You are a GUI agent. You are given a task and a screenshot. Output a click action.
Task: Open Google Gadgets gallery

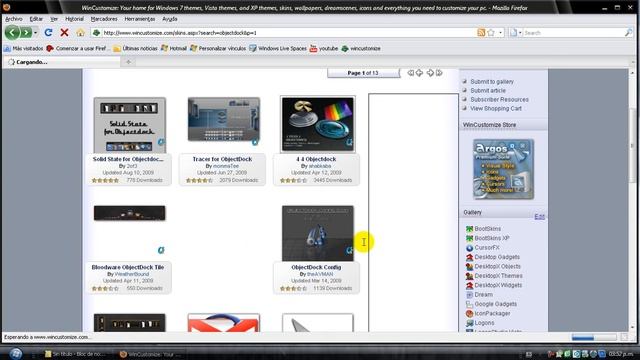495,304
